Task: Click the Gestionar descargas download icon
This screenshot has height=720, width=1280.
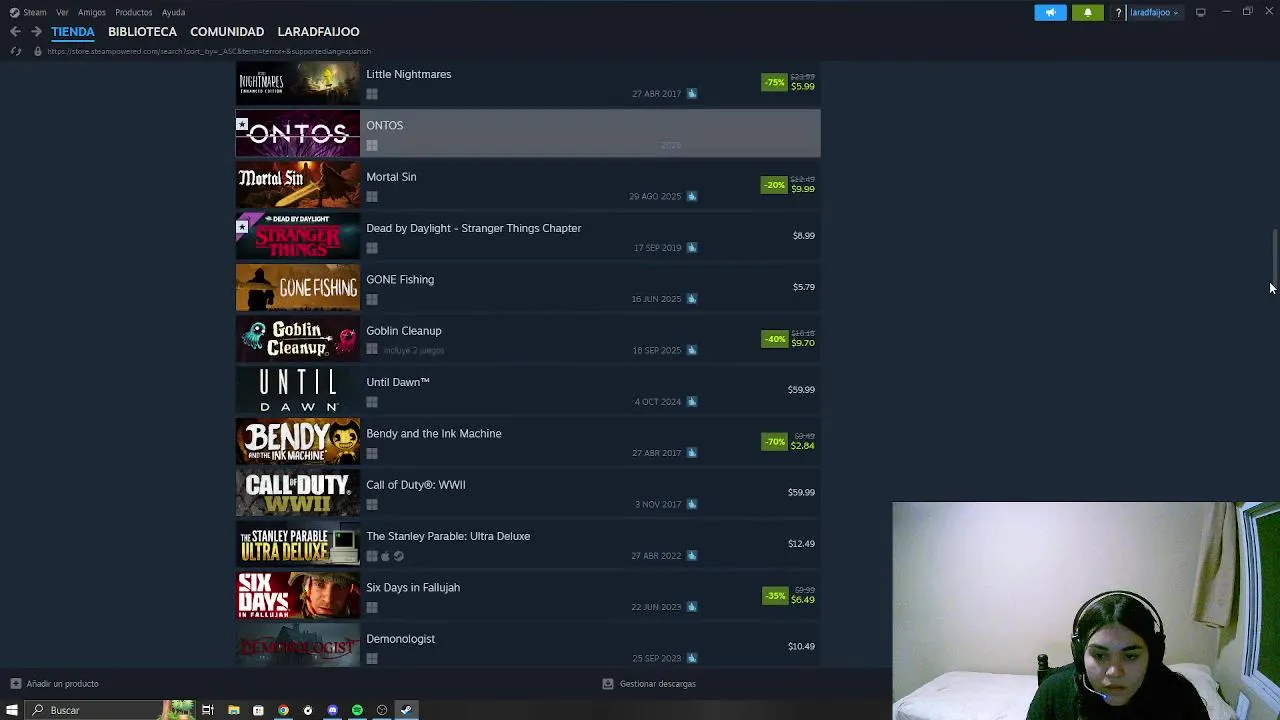Action: point(607,684)
